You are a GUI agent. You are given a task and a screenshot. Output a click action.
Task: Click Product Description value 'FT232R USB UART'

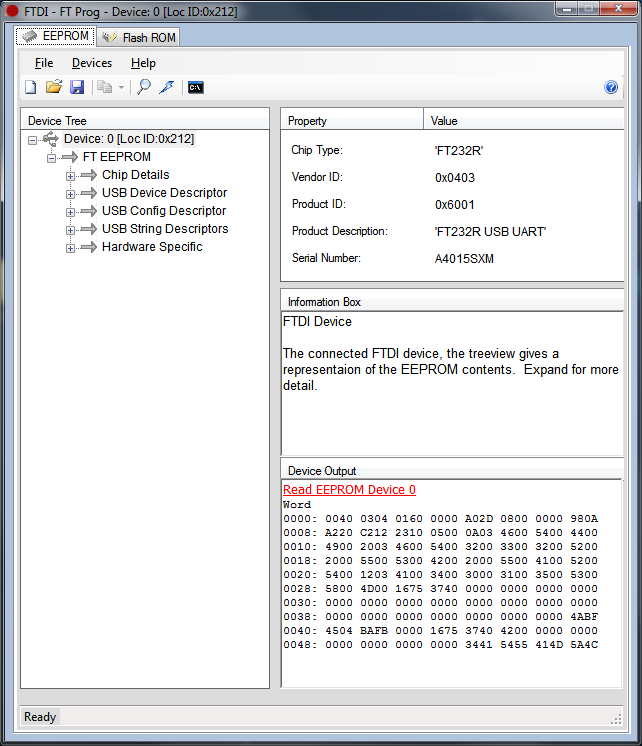490,232
